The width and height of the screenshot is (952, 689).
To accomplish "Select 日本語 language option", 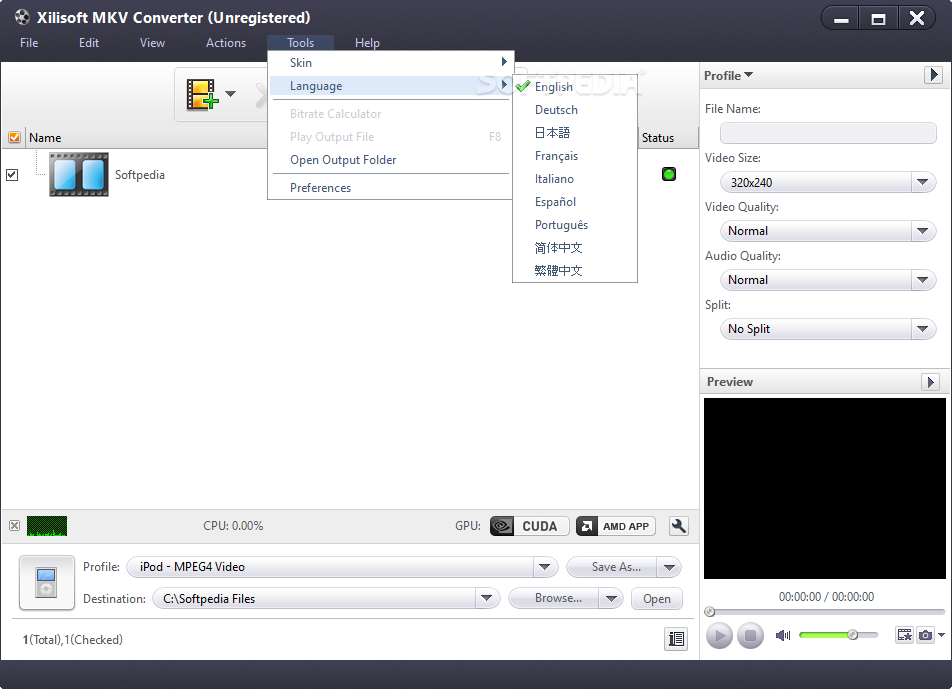I will pyautogui.click(x=575, y=133).
